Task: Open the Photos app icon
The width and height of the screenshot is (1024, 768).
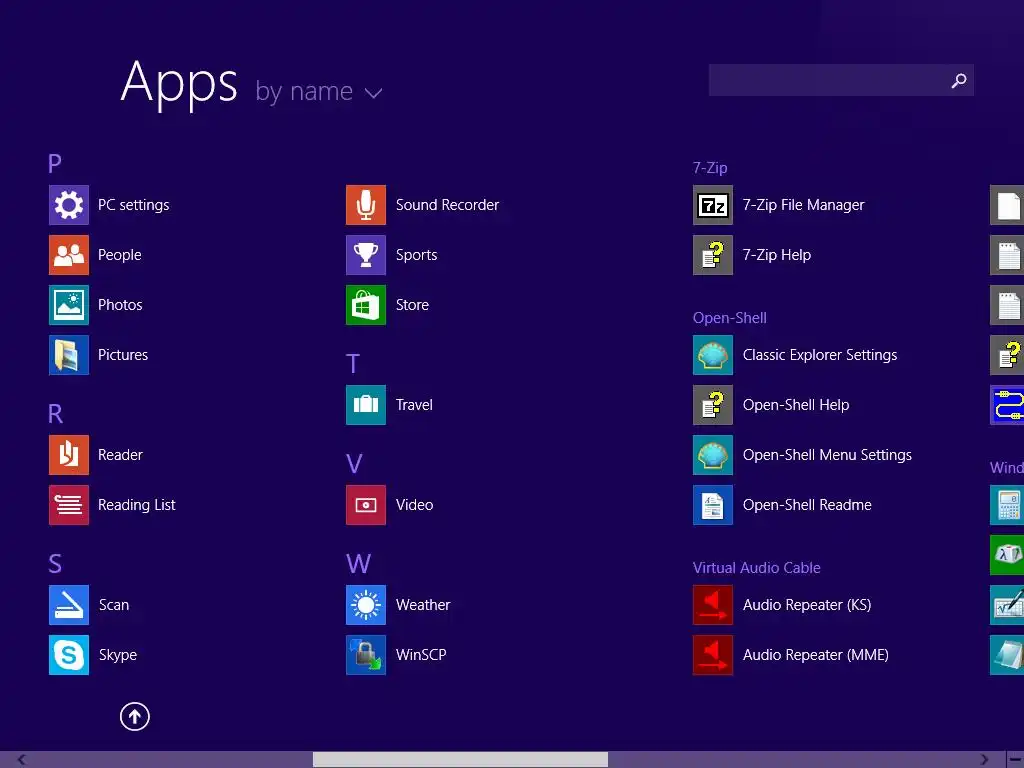Action: click(x=69, y=305)
